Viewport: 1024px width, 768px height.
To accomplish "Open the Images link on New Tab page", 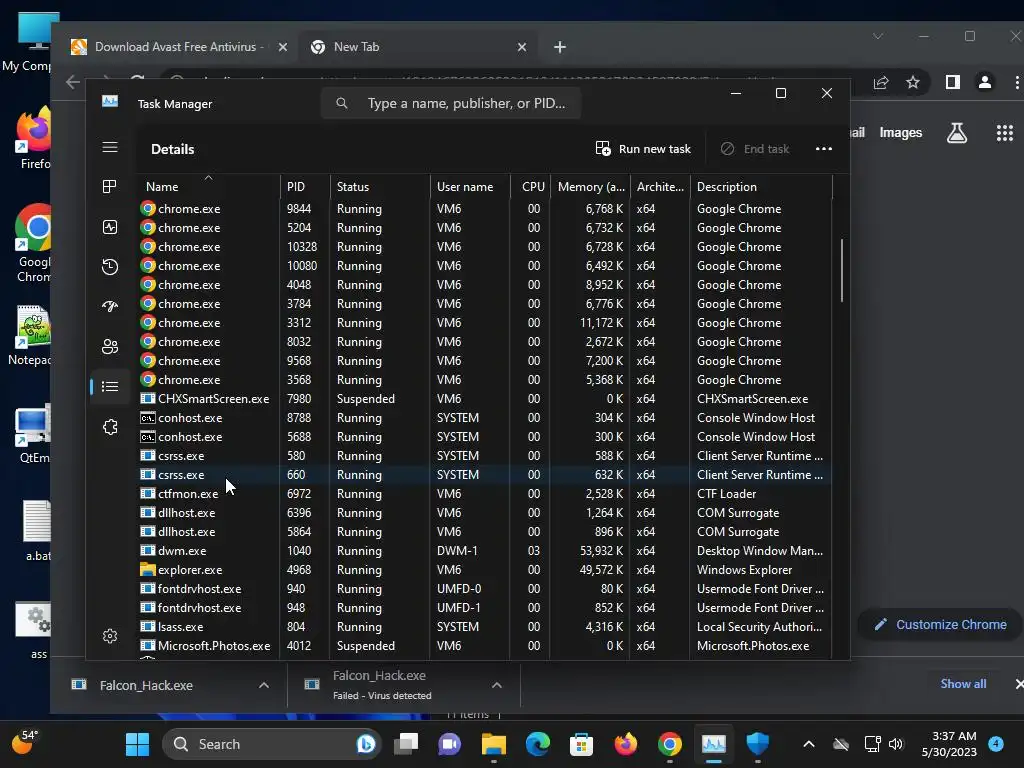I will (901, 133).
